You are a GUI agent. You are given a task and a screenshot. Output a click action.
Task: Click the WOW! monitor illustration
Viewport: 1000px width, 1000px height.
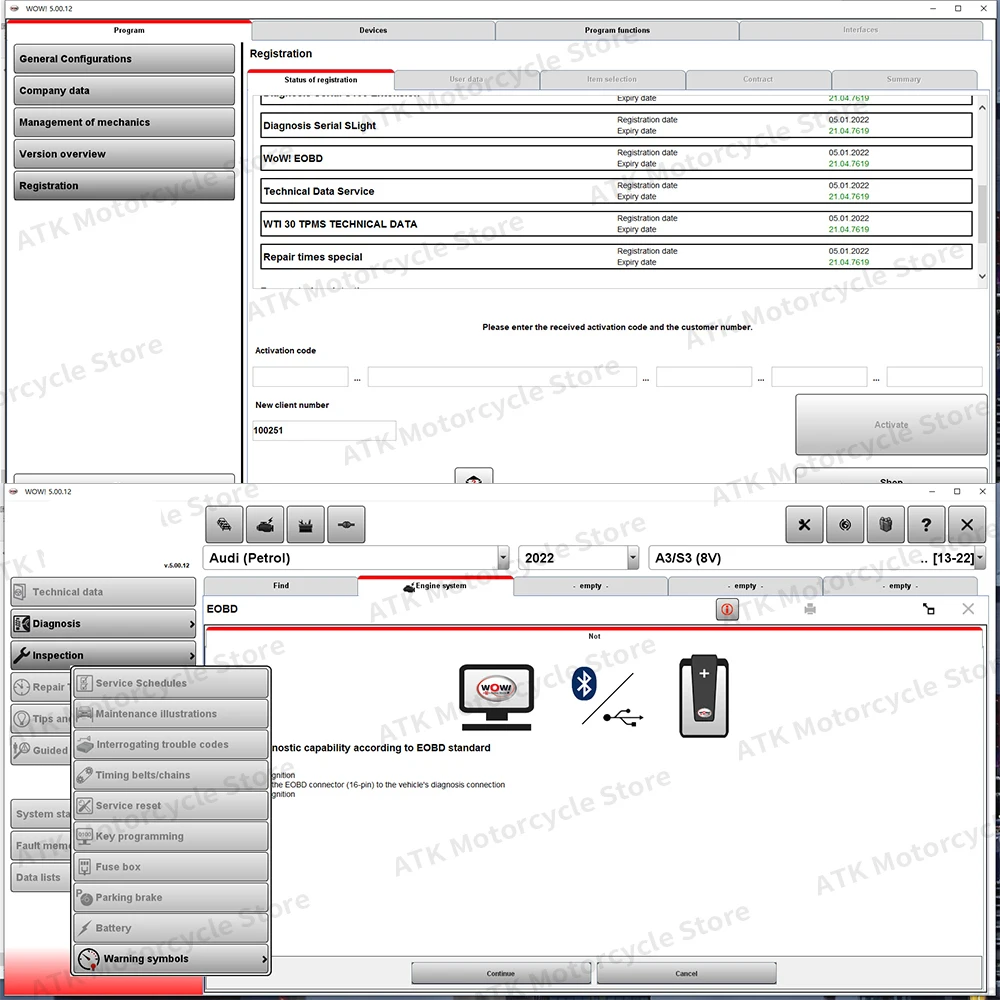point(496,697)
